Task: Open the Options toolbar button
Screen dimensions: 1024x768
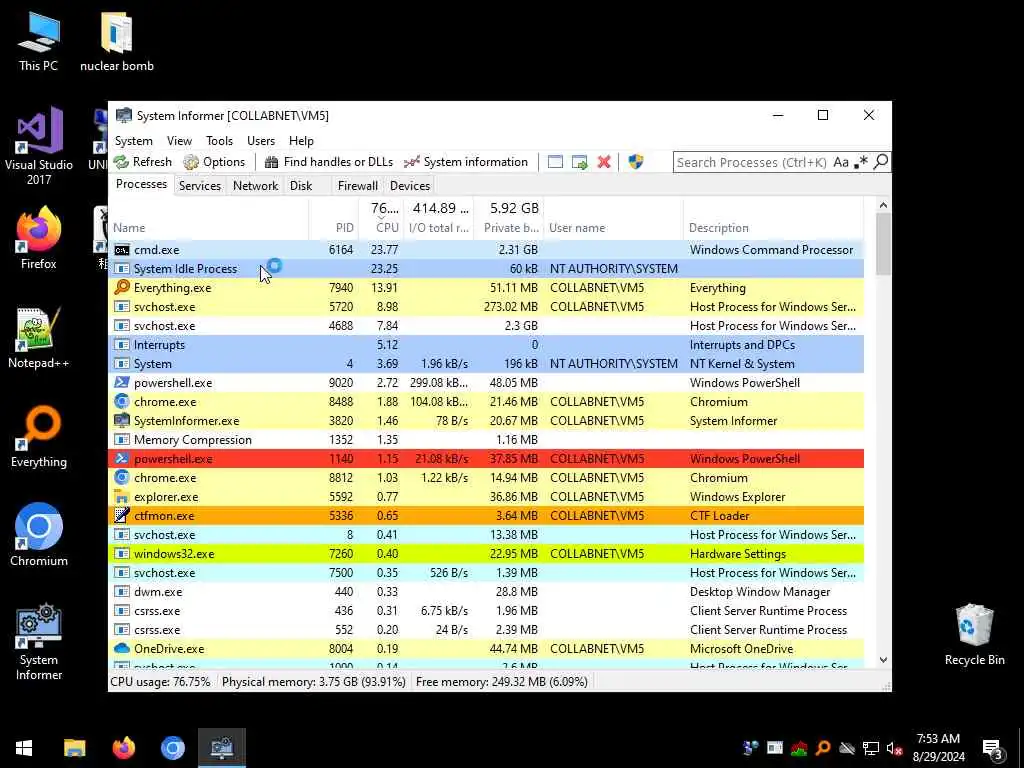Action: click(x=214, y=162)
